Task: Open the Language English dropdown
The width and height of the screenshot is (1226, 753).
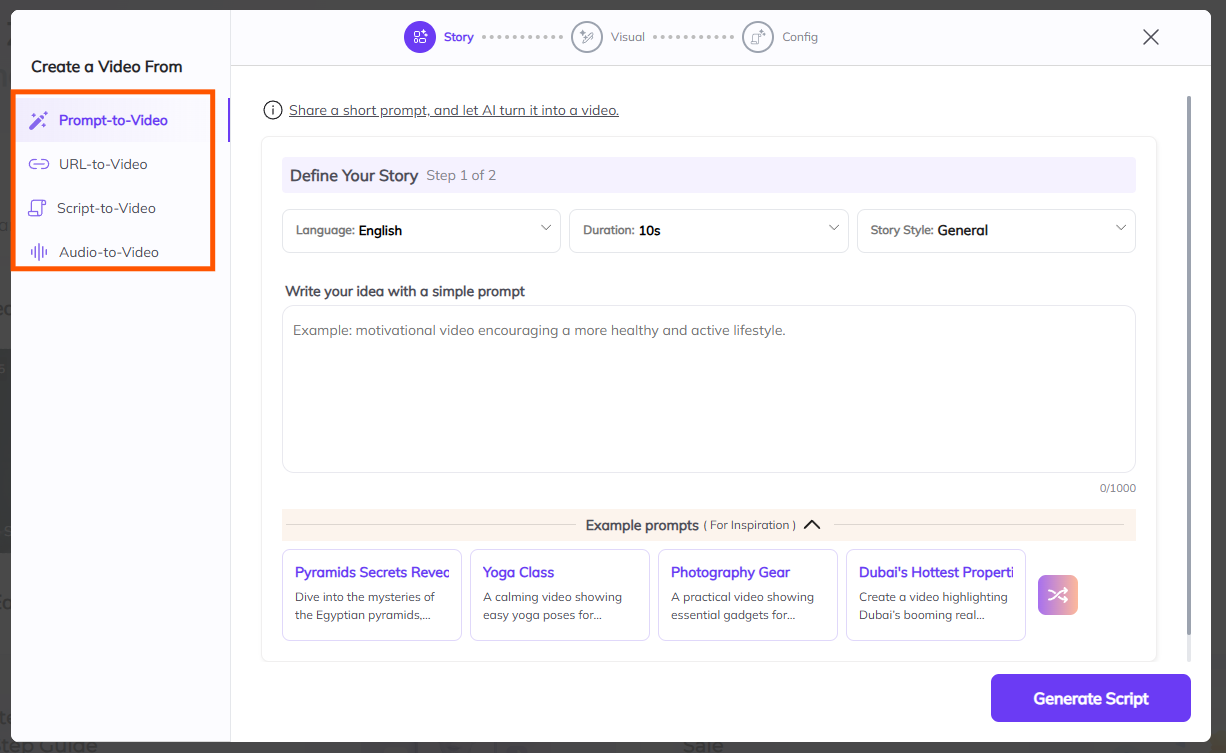Action: [x=421, y=230]
